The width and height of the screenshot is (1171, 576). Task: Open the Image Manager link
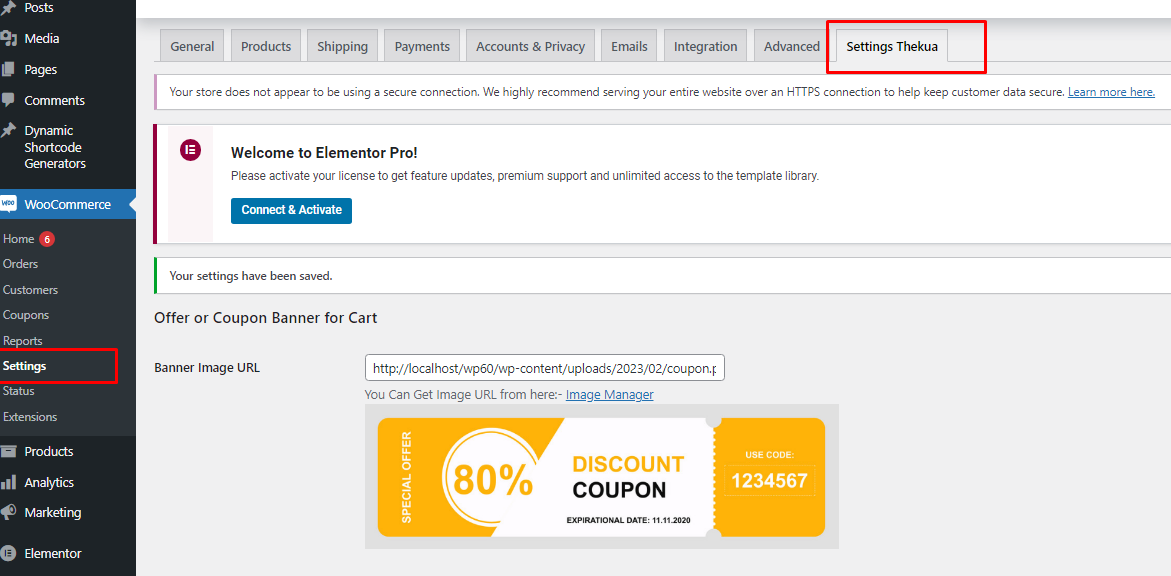pos(609,394)
